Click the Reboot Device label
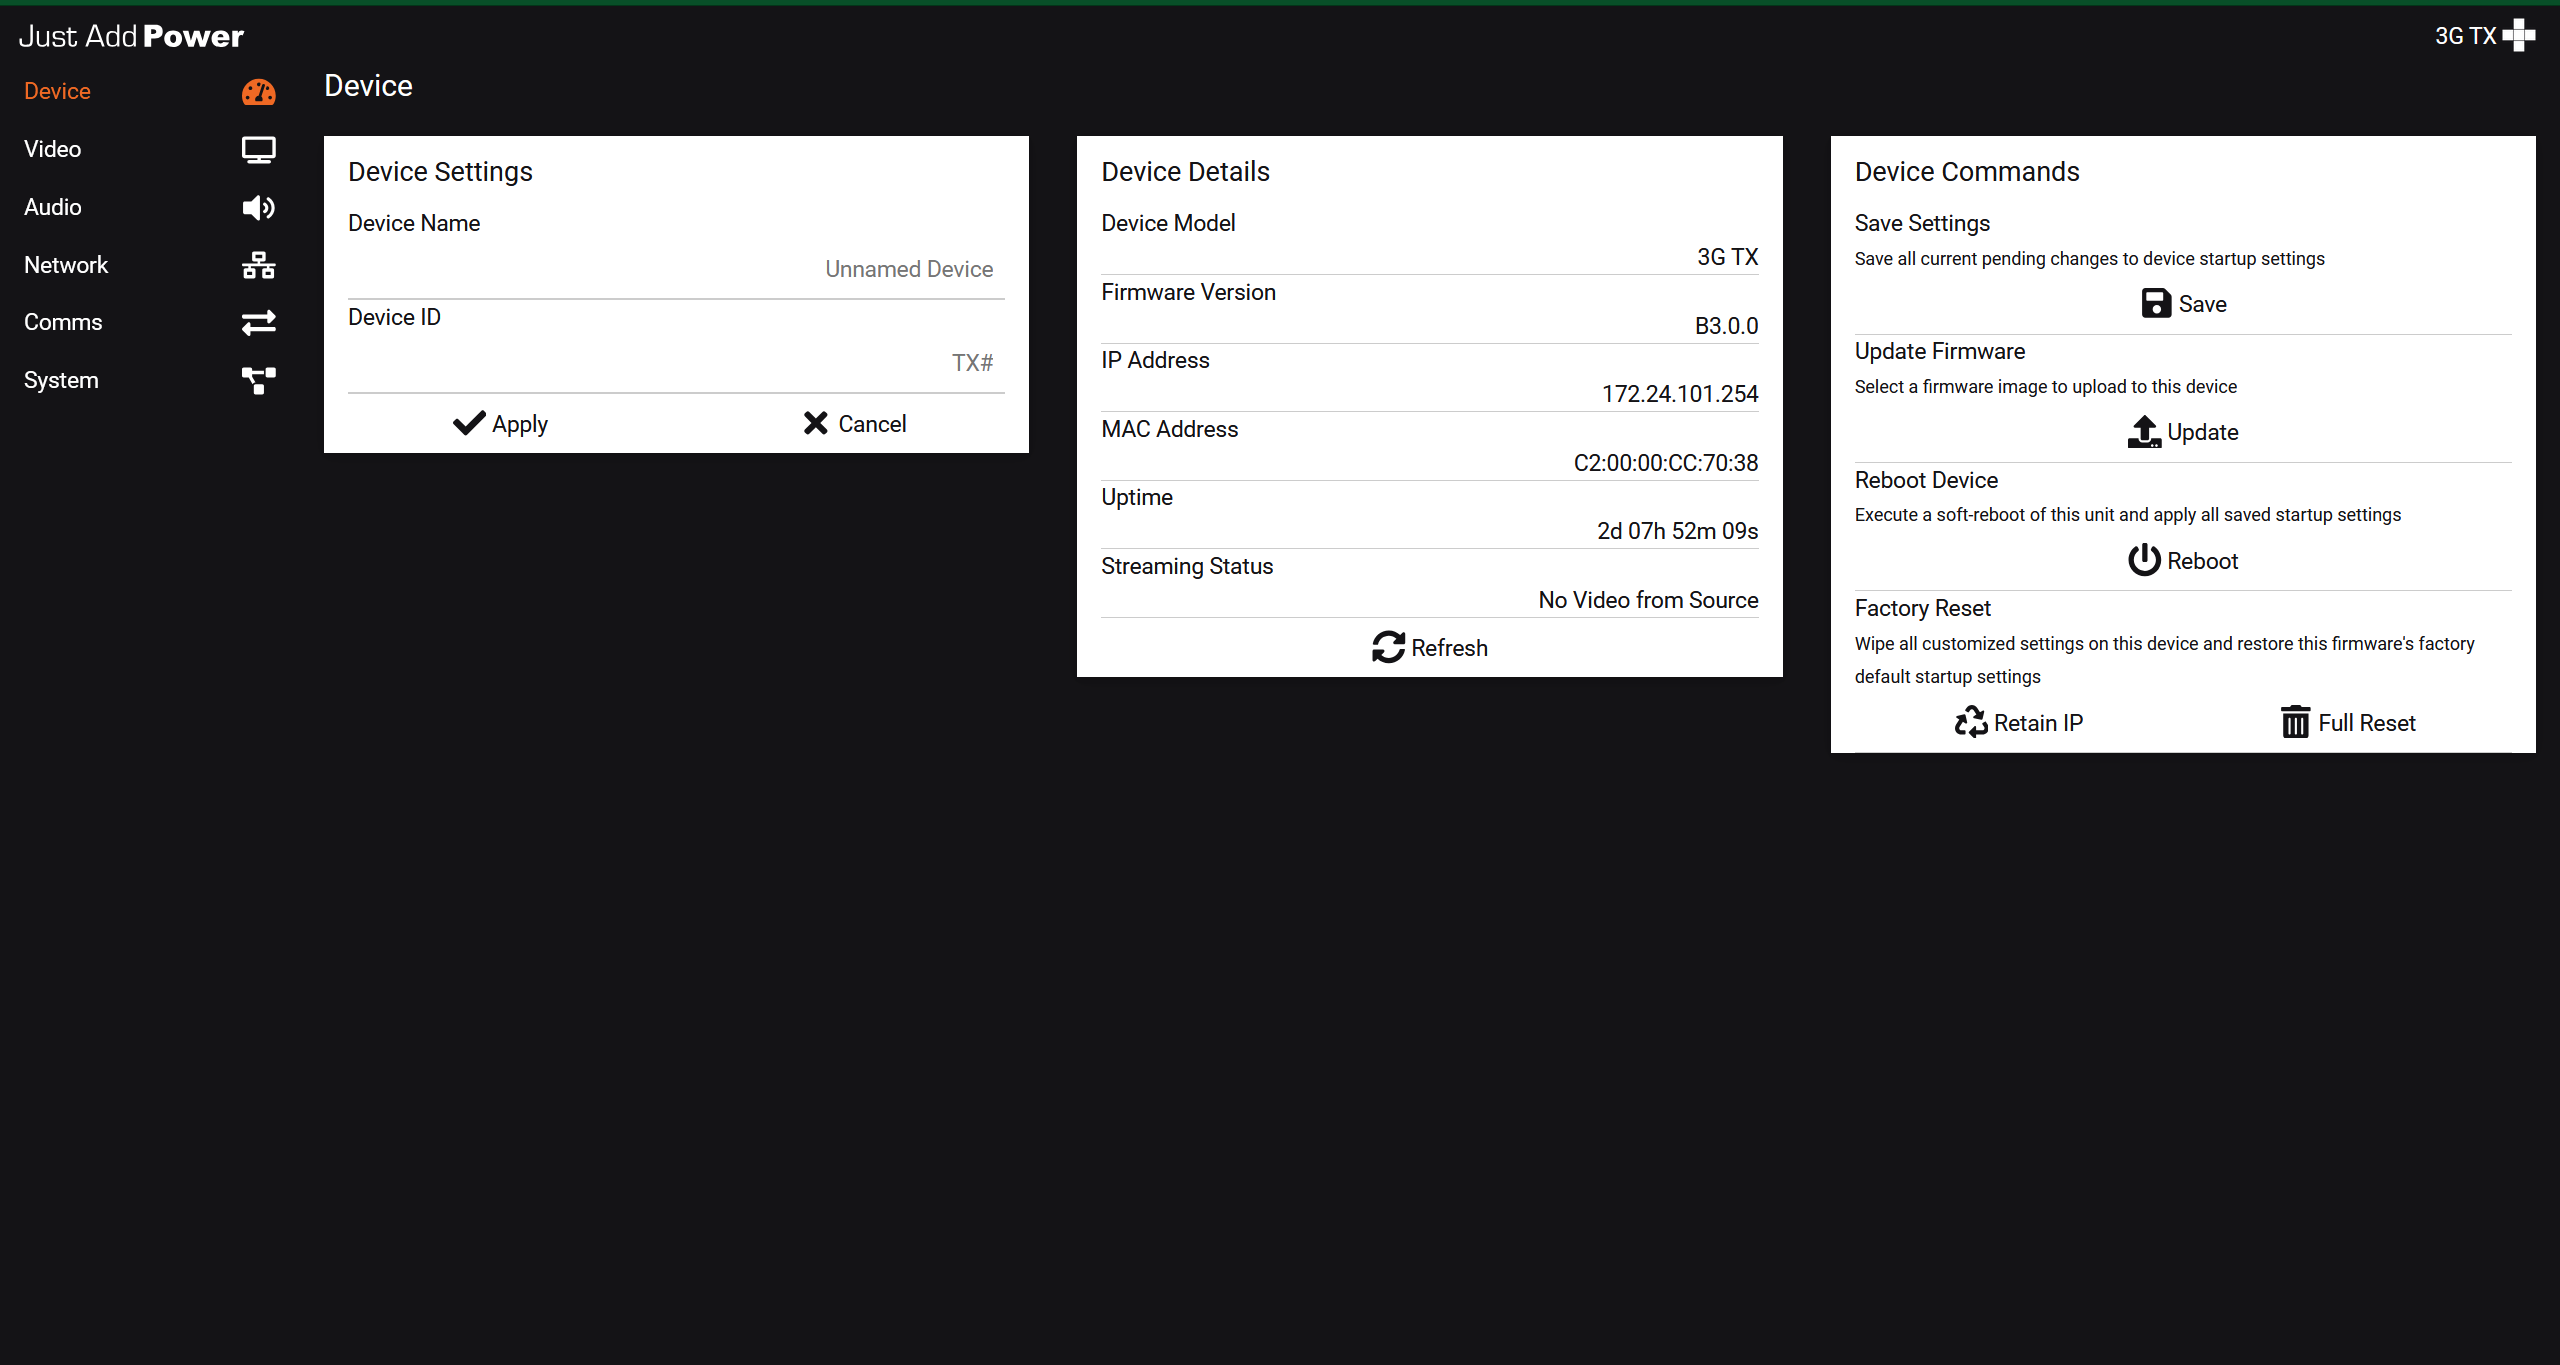Screen dimensions: 2560x1365 pos(1926,480)
